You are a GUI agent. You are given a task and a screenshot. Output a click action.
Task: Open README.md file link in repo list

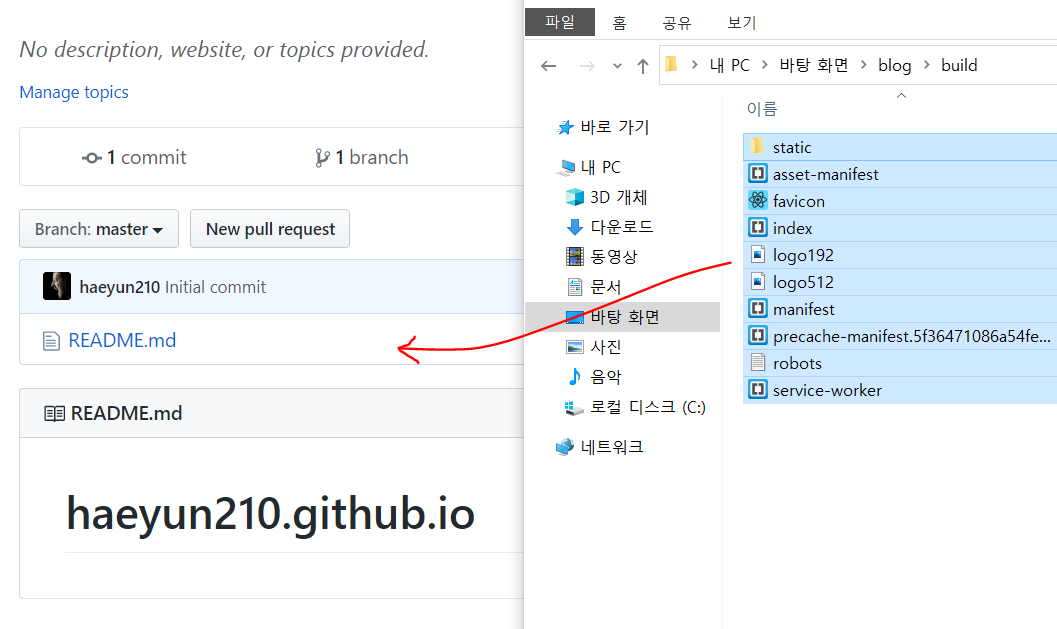point(122,340)
